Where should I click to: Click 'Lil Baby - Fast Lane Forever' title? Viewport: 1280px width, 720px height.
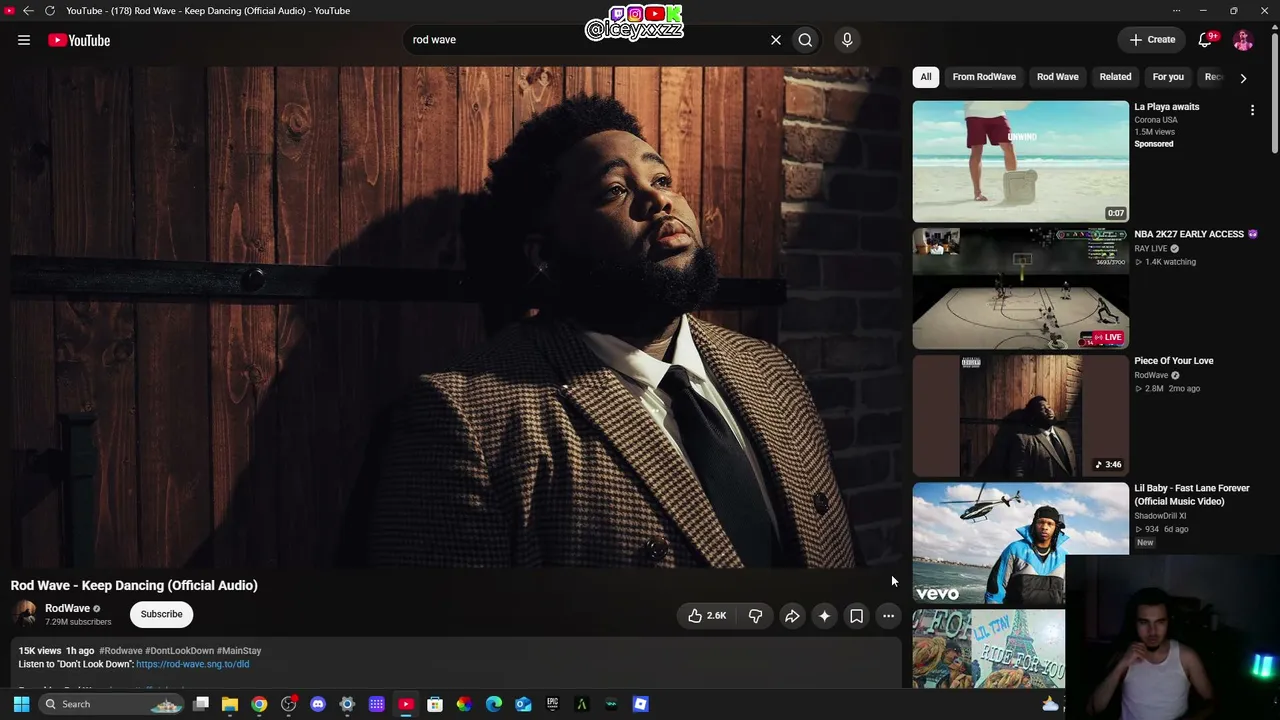1192,495
